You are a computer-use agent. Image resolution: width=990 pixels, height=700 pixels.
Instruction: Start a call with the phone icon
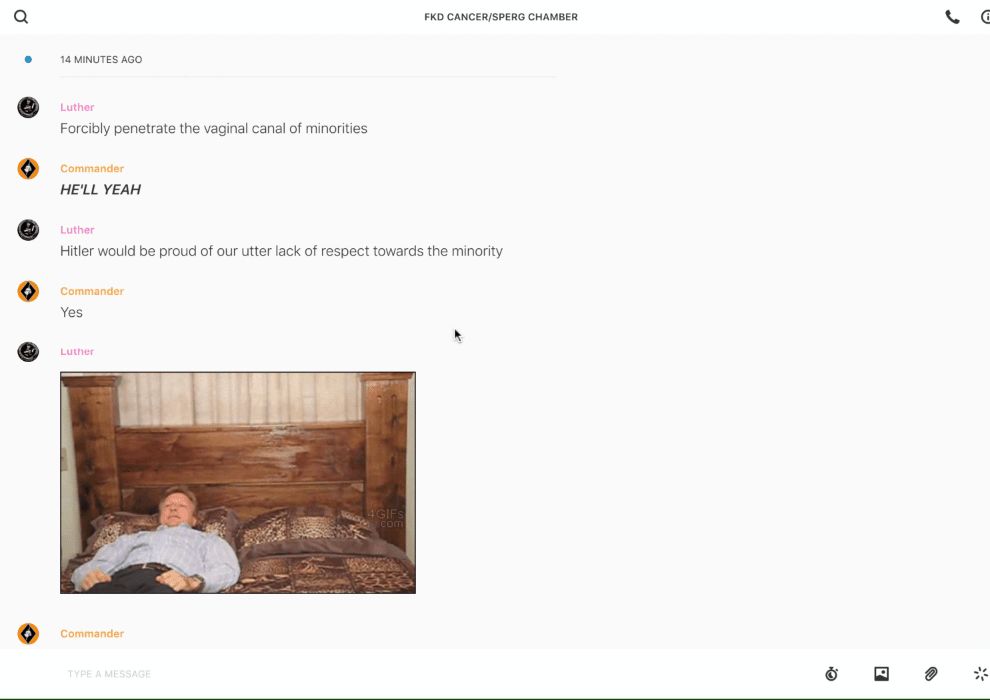click(x=952, y=17)
